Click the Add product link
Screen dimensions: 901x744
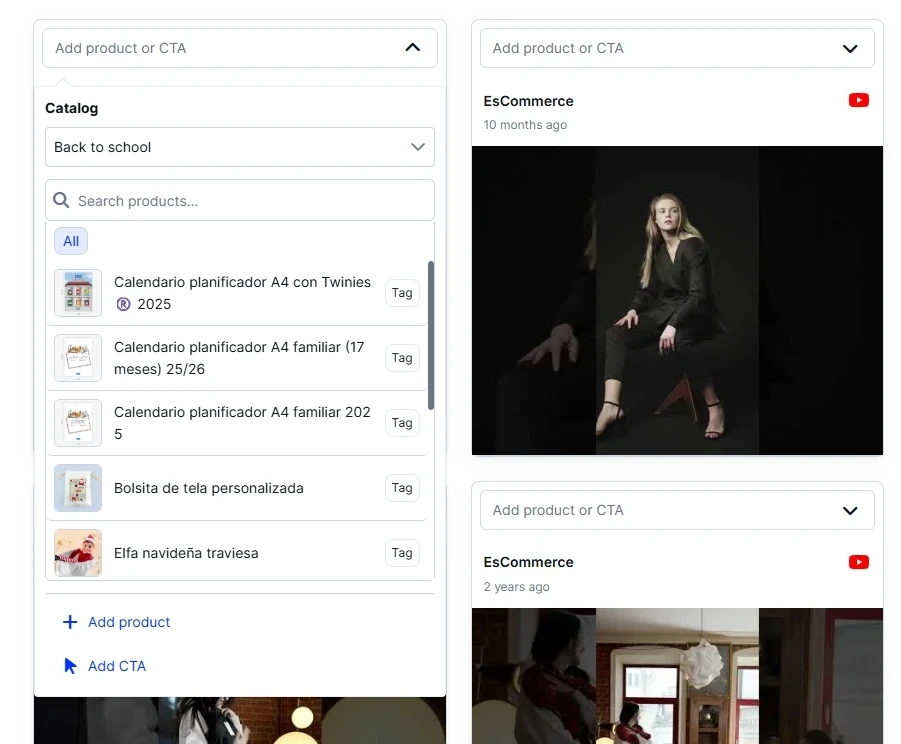[x=129, y=622]
